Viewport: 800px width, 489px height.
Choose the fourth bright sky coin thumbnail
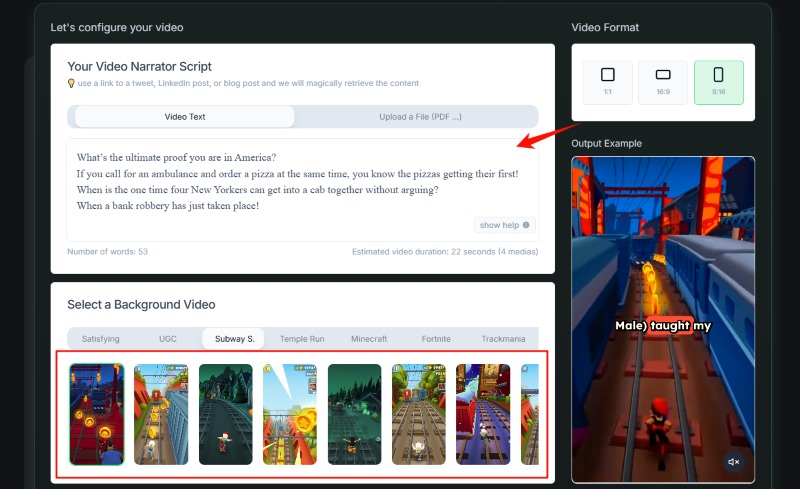click(290, 414)
